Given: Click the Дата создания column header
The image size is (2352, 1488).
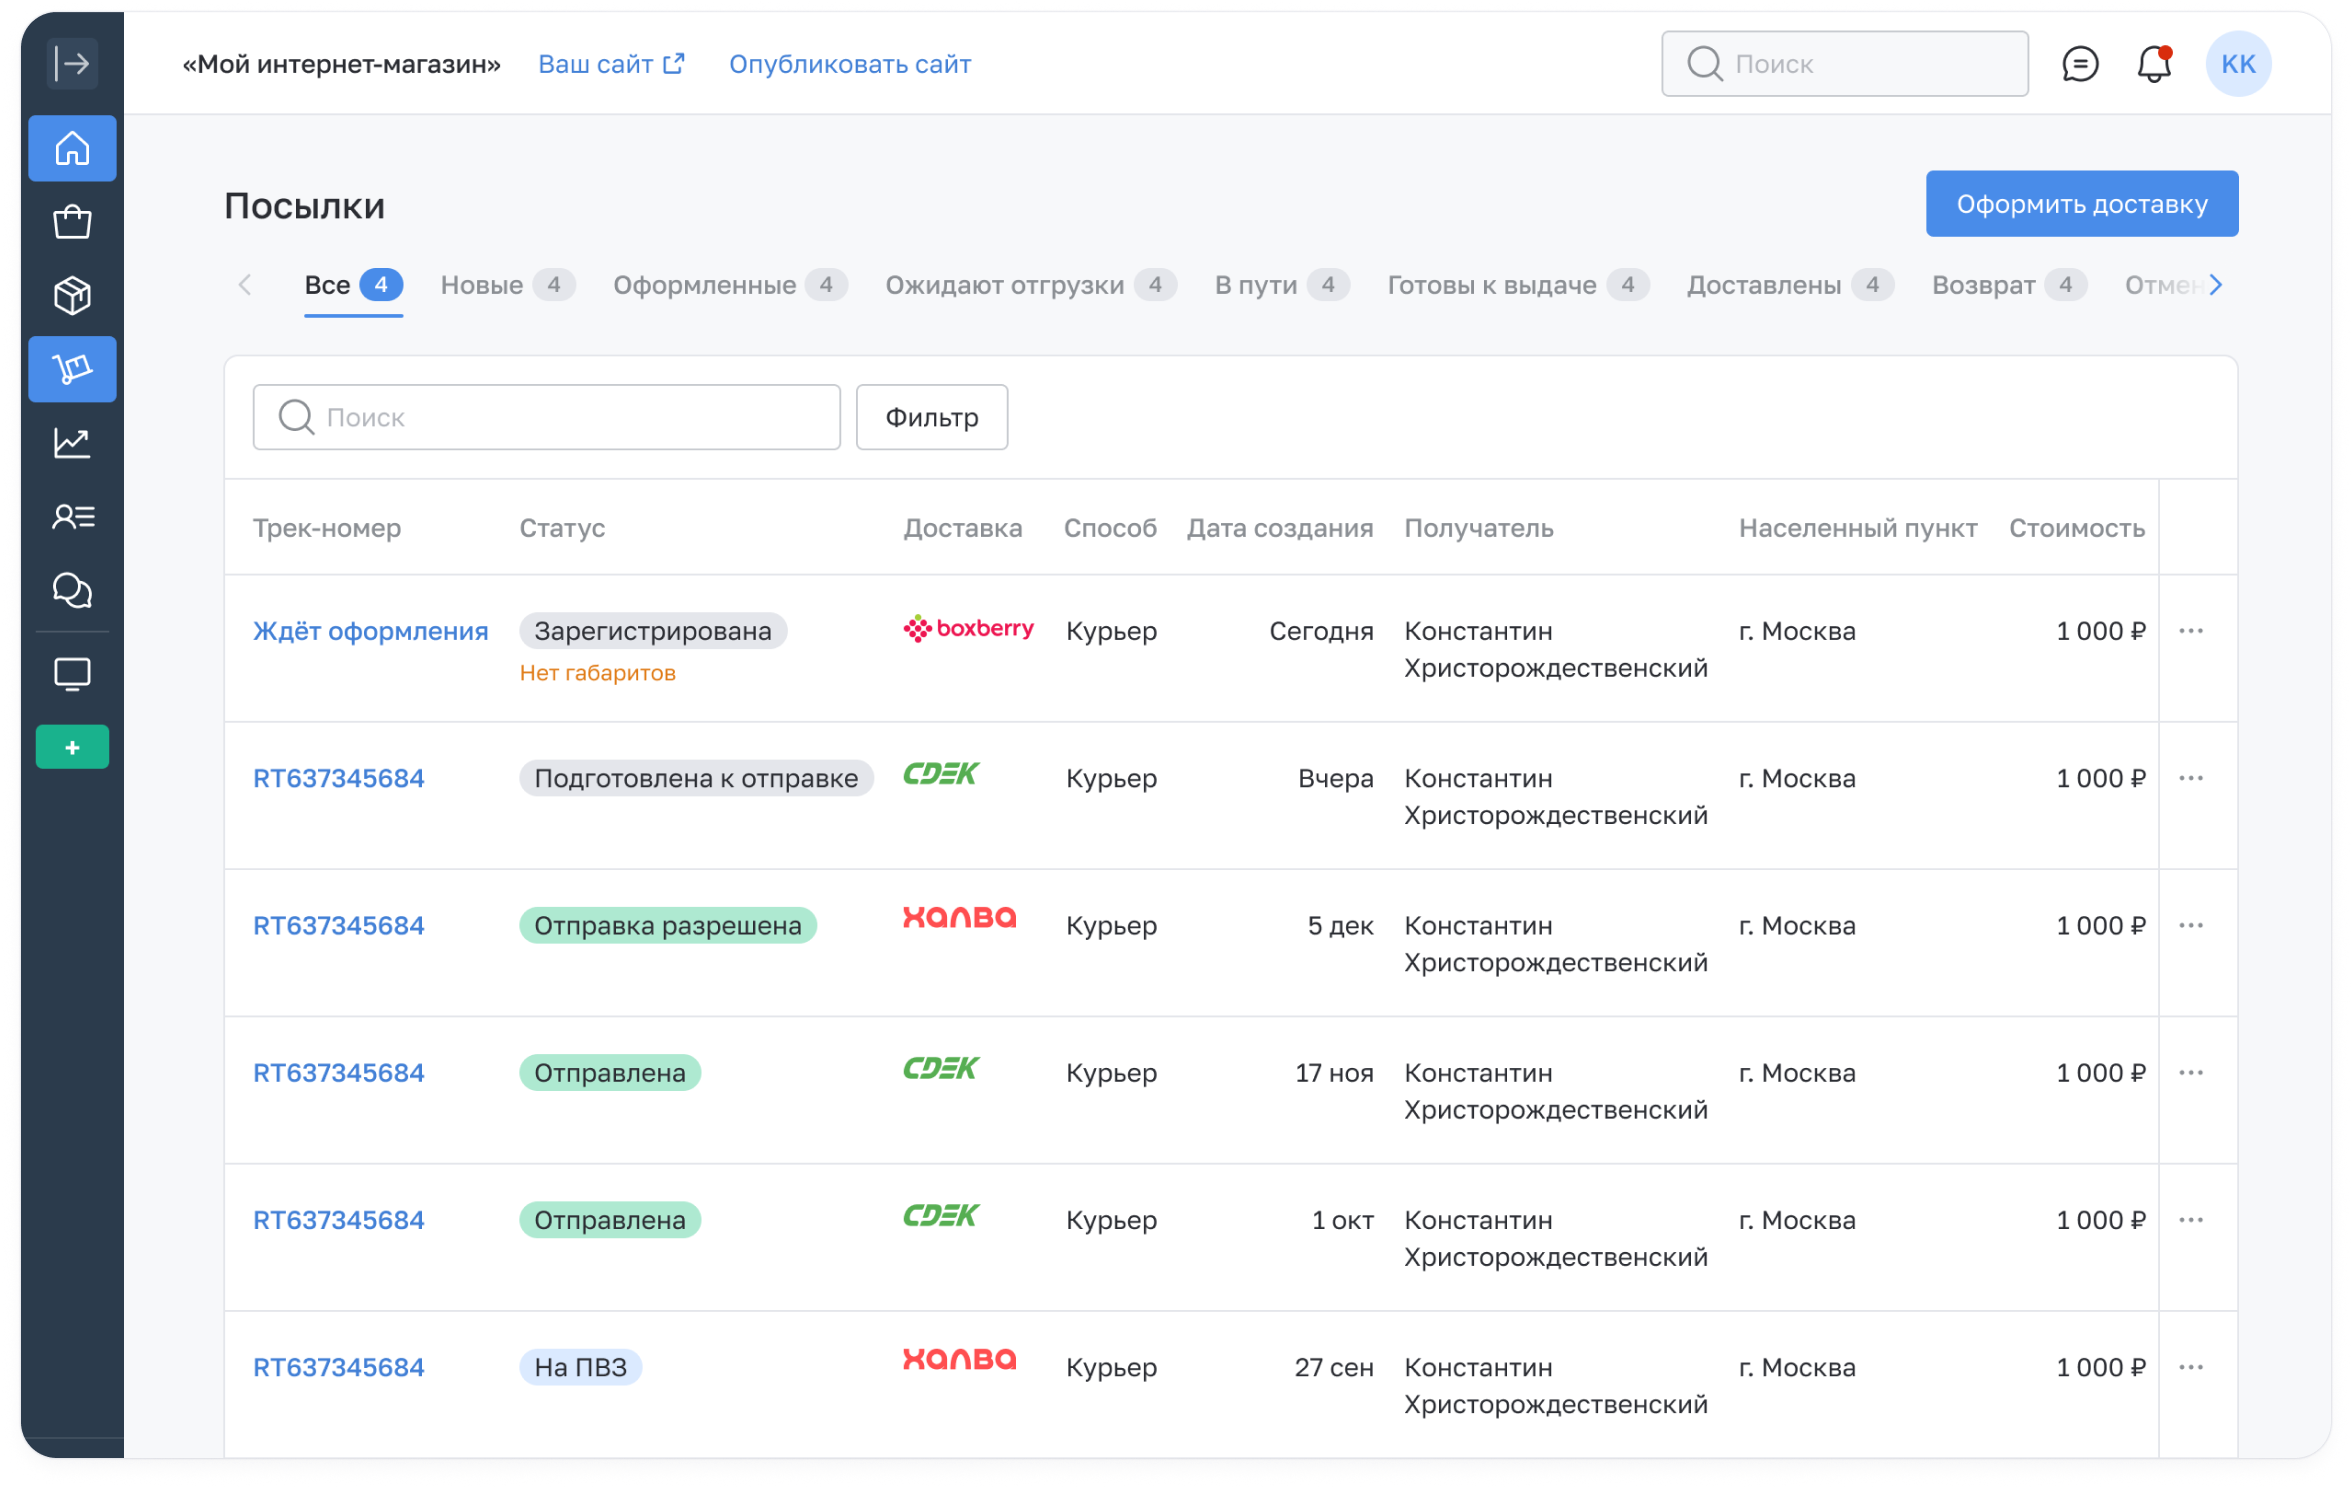Looking at the screenshot, I should pyautogui.click(x=1280, y=528).
